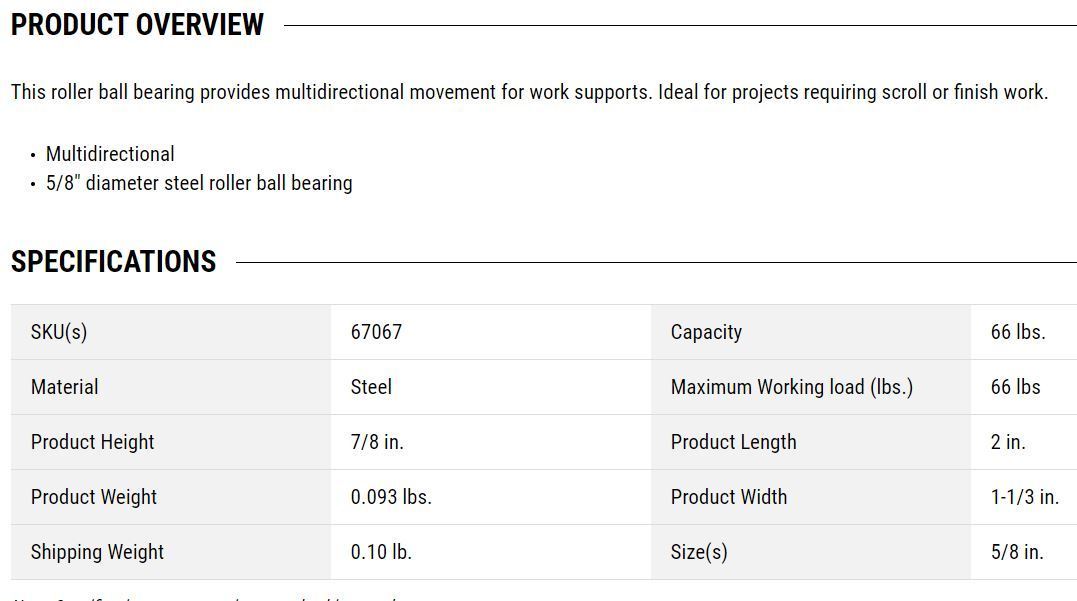The width and height of the screenshot is (1077, 601).
Task: Click the PRODUCT OVERVIEW heading
Action: [x=137, y=25]
